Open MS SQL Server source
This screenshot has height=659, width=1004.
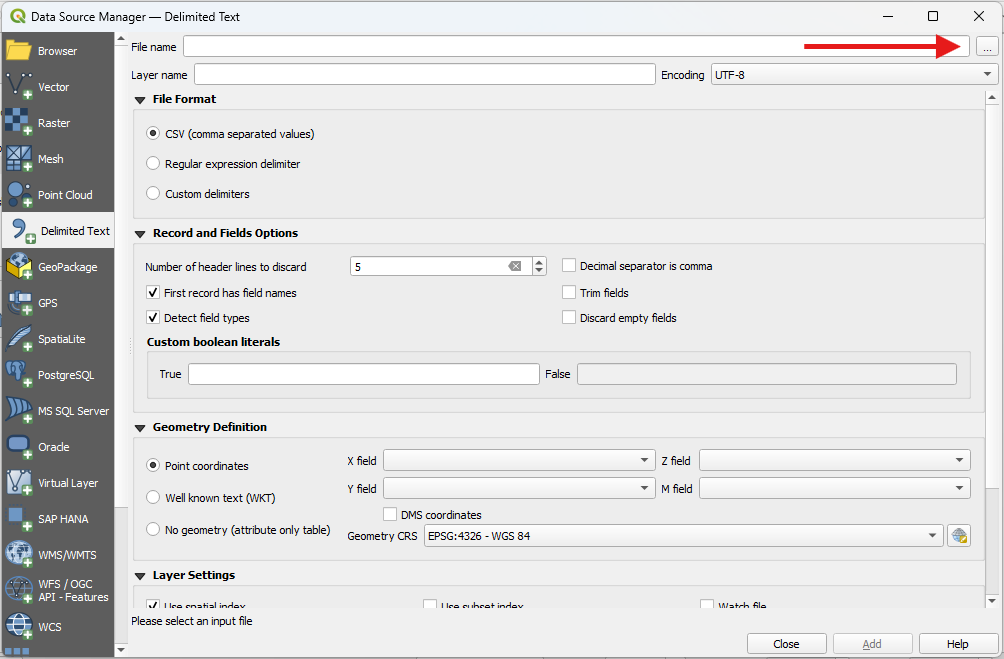click(x=58, y=411)
